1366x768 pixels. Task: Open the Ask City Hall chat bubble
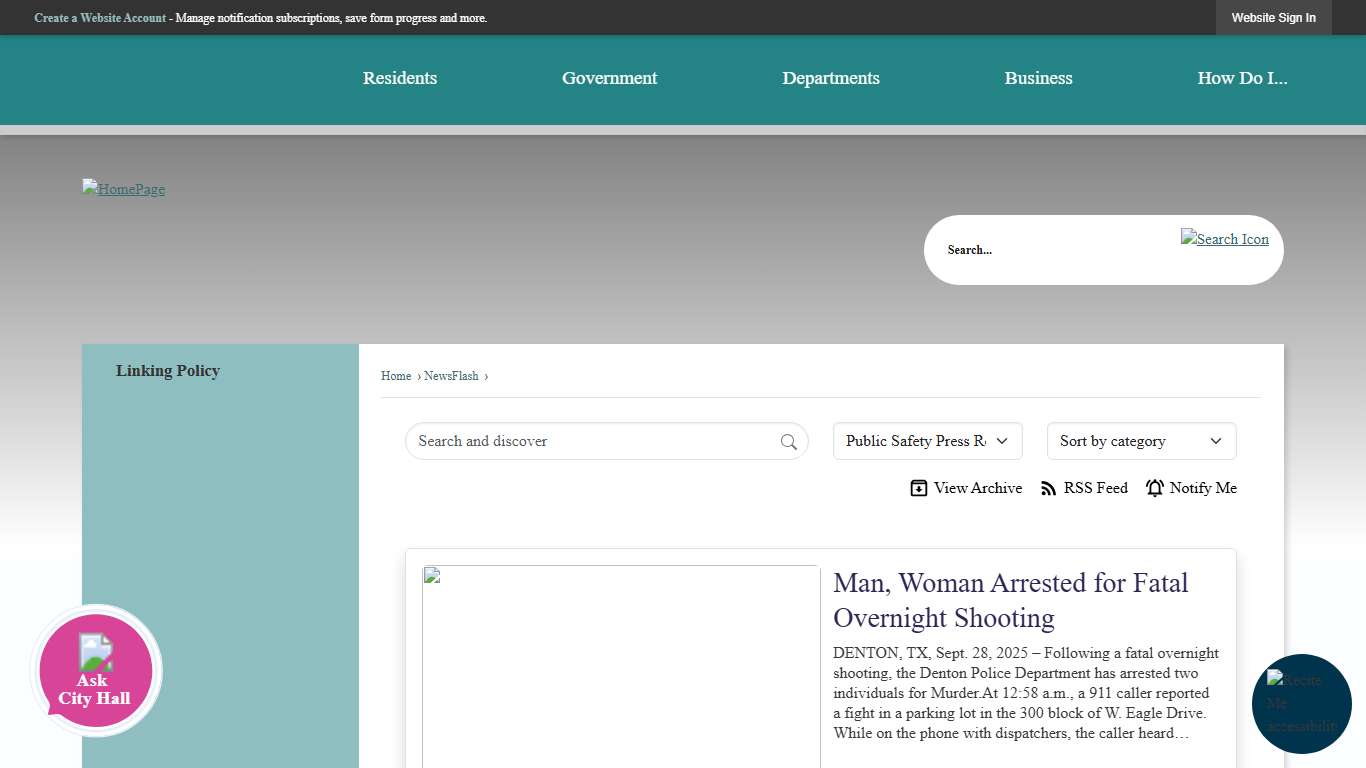(95, 670)
